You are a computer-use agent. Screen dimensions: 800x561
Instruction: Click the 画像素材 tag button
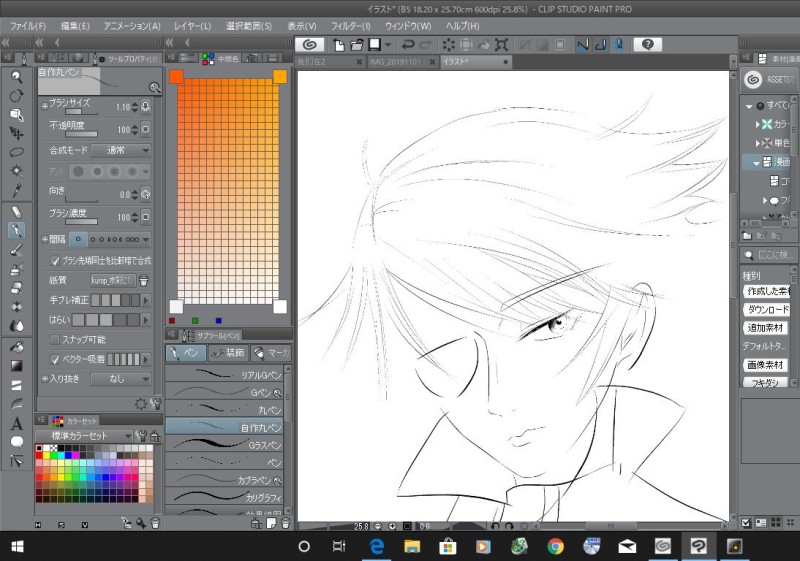point(764,365)
